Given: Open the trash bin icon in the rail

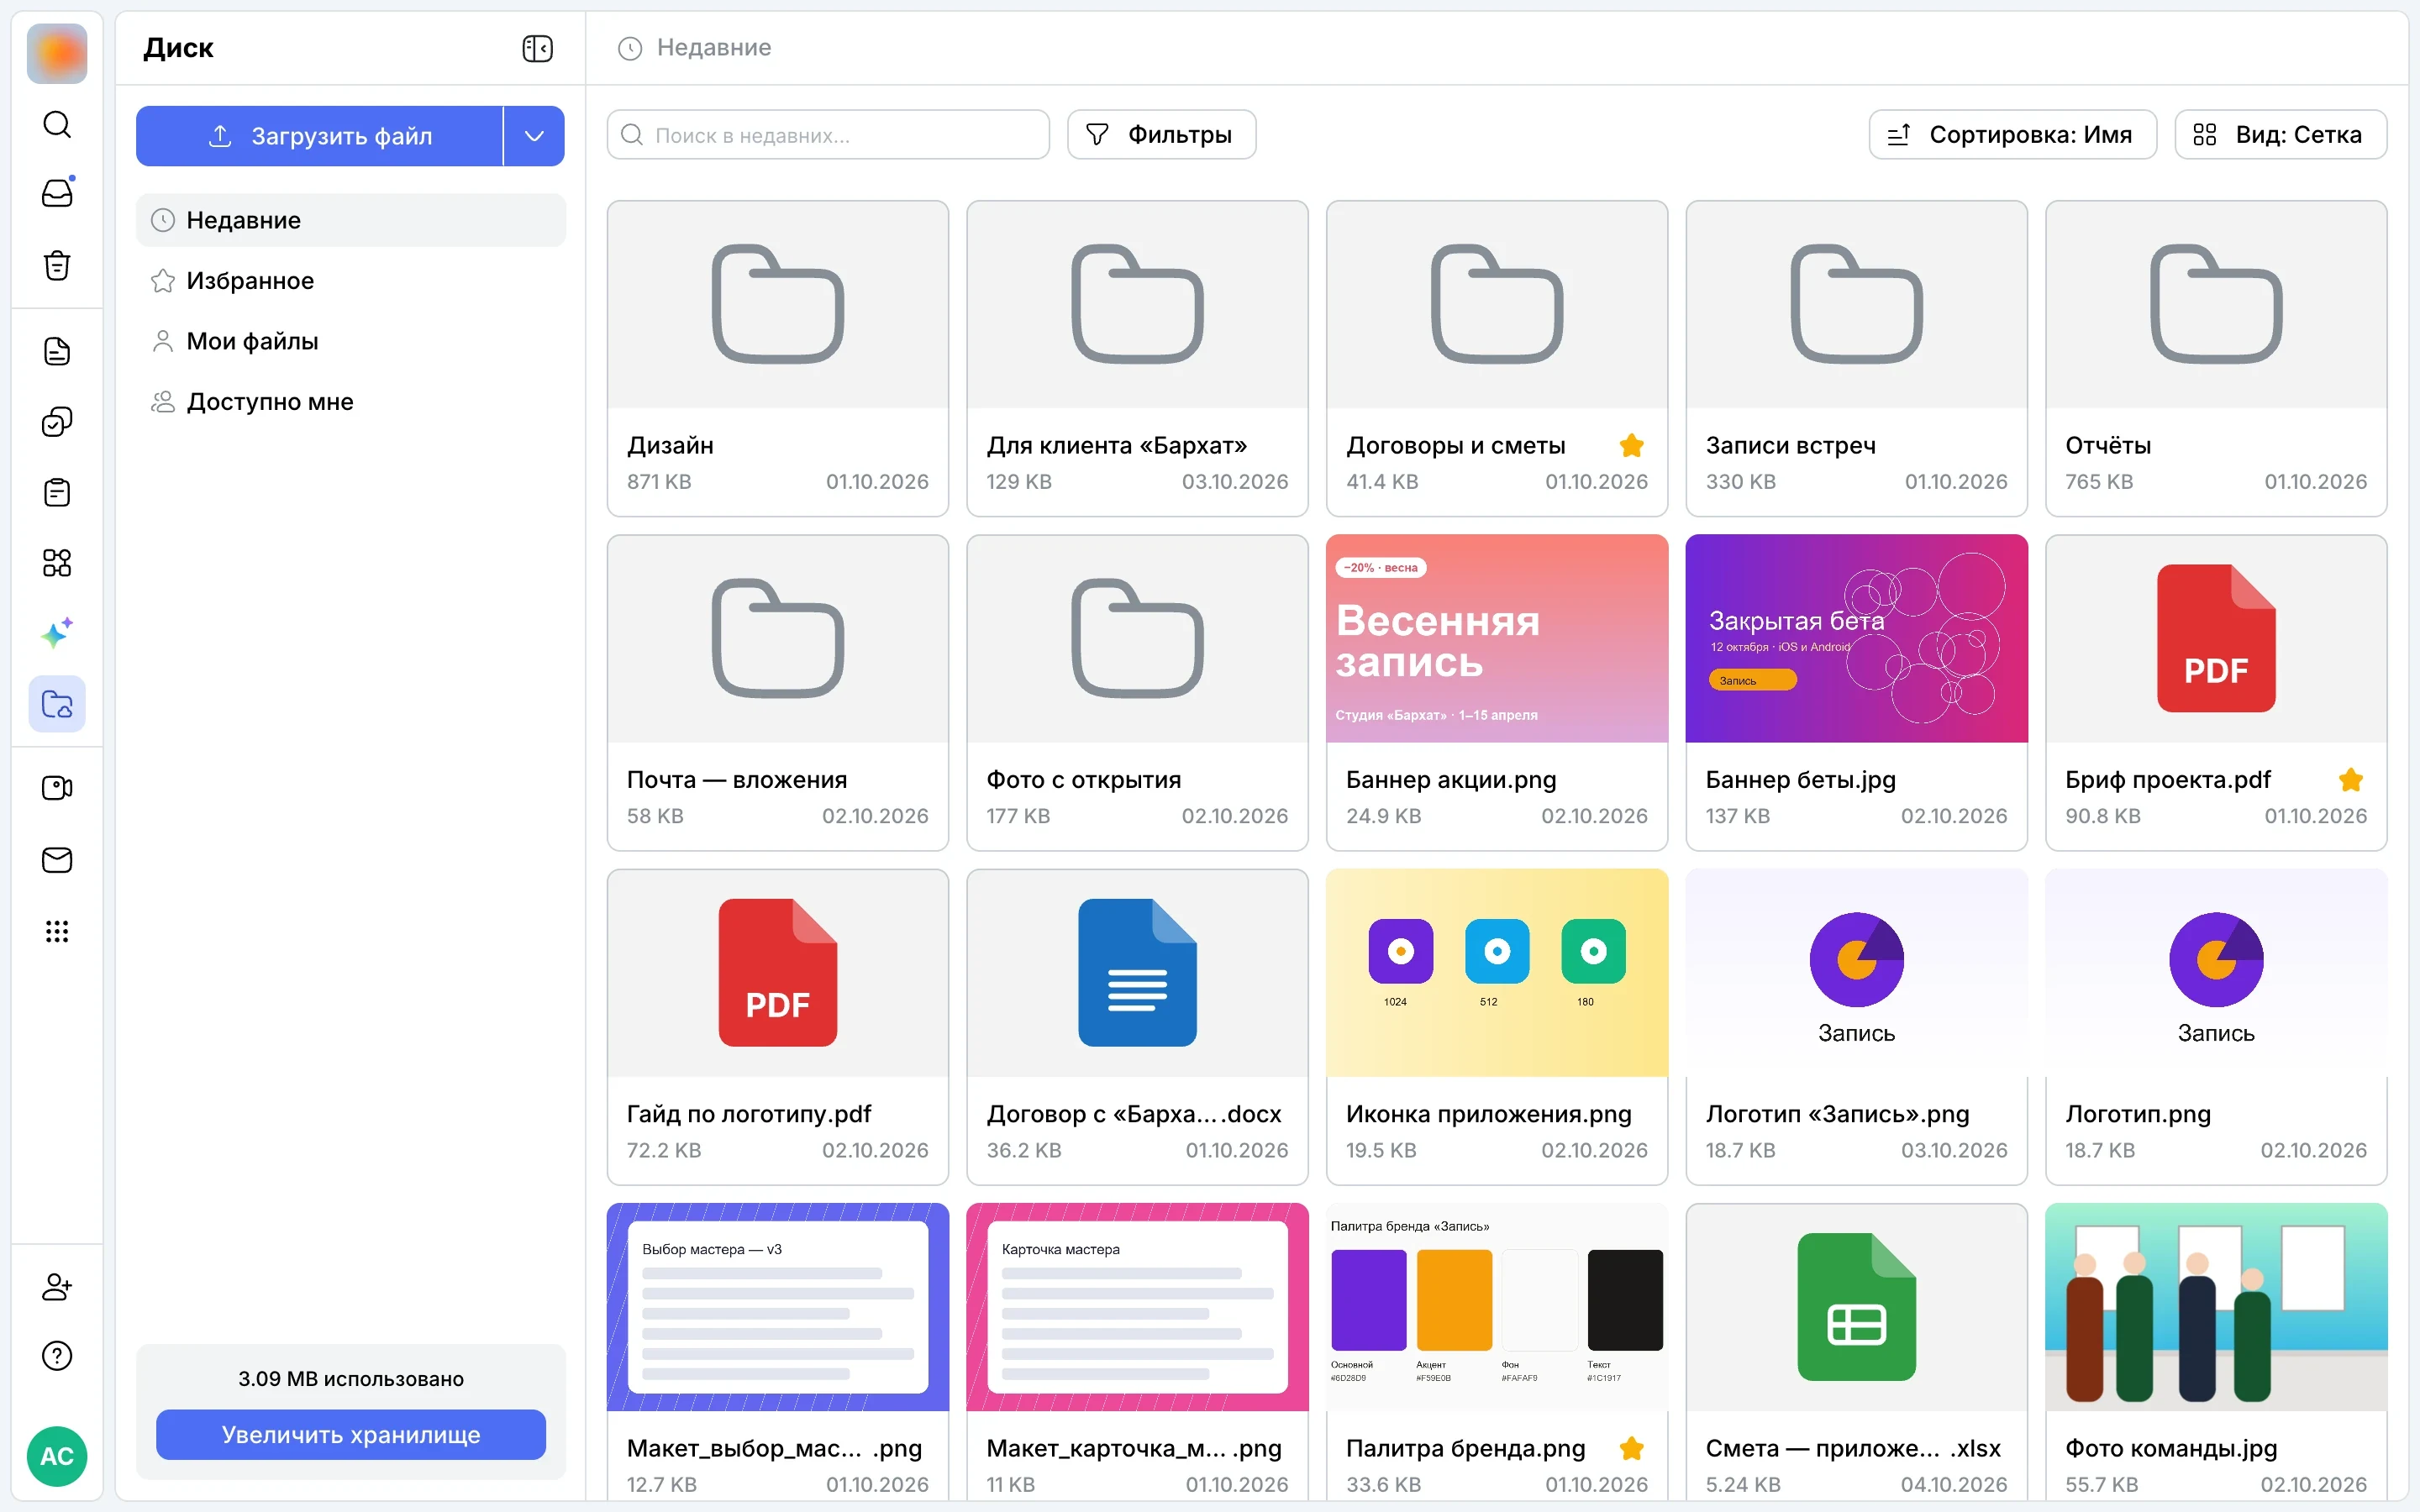Looking at the screenshot, I should 57,265.
